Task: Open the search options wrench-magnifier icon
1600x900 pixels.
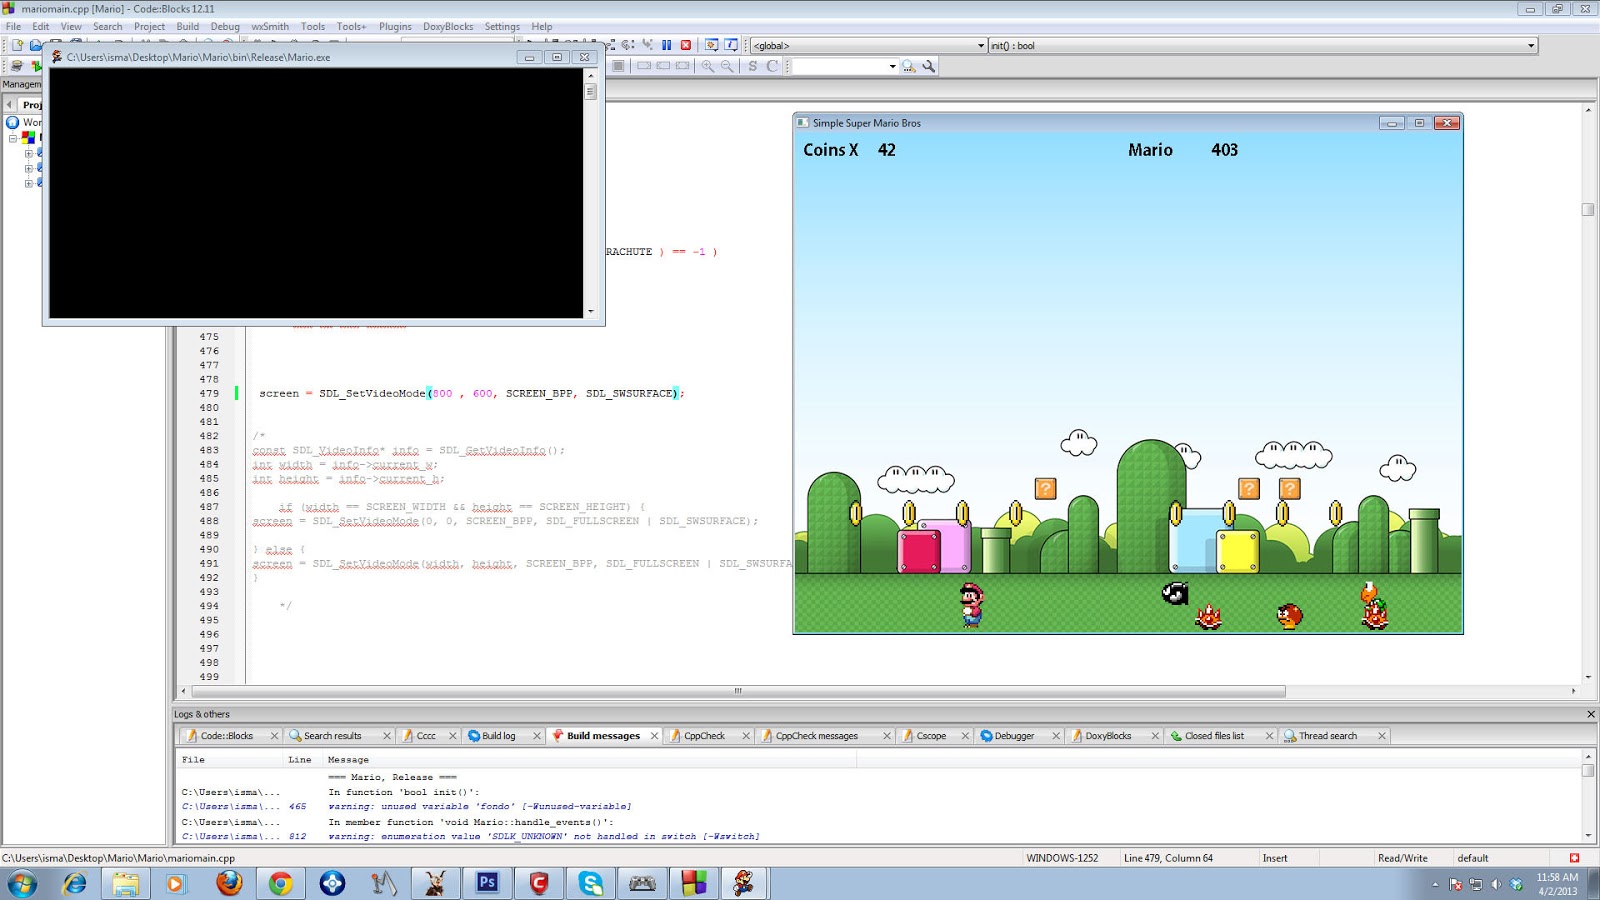Action: tap(928, 66)
